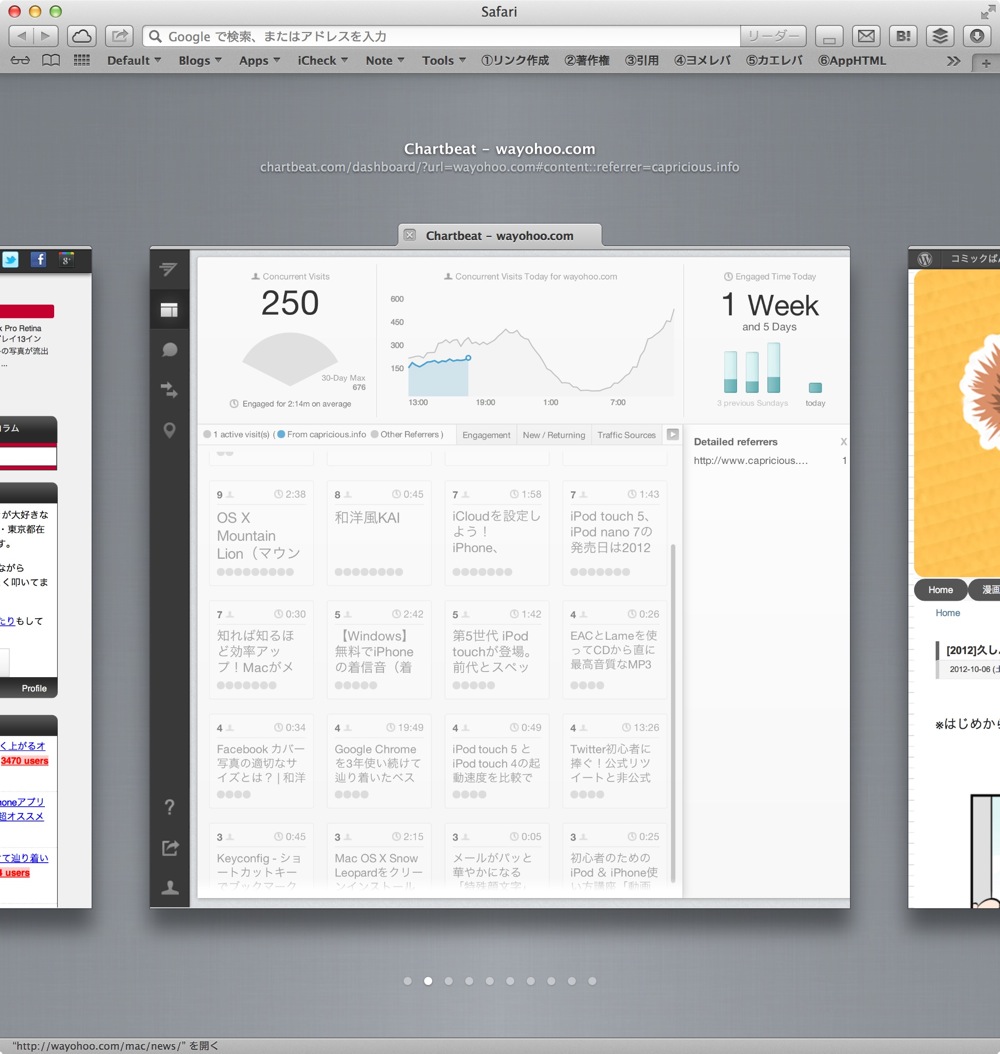Viewport: 1000px width, 1054px height.
Task: Click the play arrow next to Traffic Sources
Action: [673, 434]
